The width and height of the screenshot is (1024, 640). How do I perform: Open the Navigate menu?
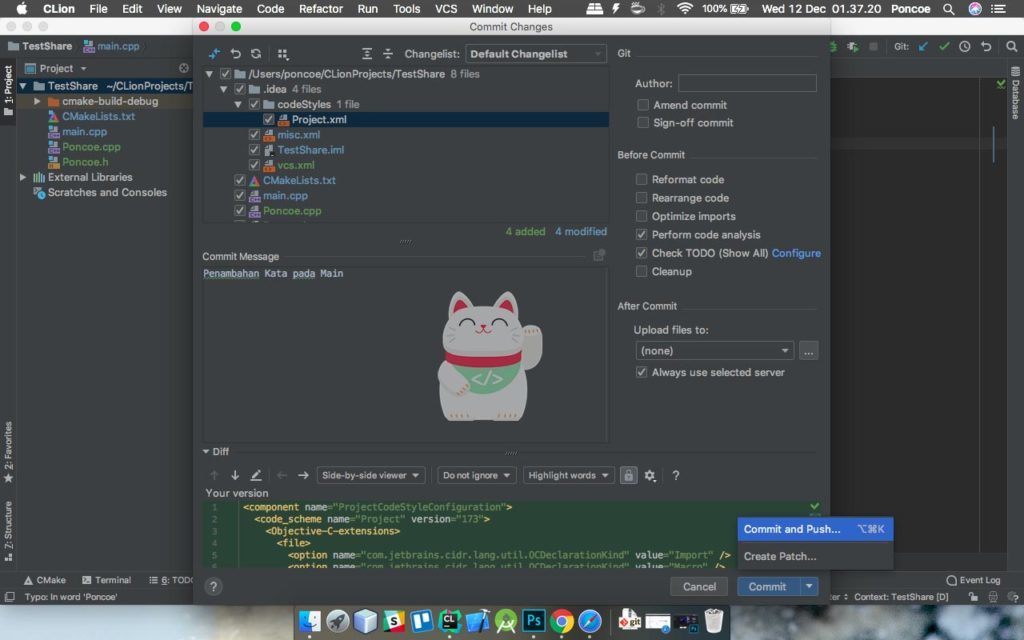pyautogui.click(x=219, y=8)
